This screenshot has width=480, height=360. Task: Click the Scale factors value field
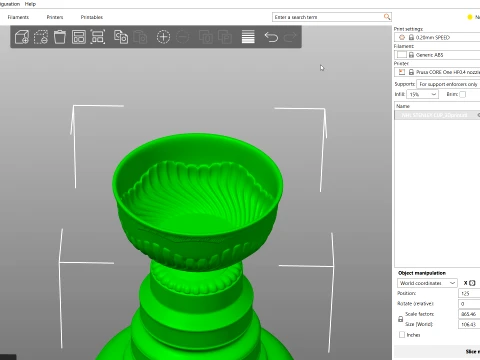tap(469, 314)
